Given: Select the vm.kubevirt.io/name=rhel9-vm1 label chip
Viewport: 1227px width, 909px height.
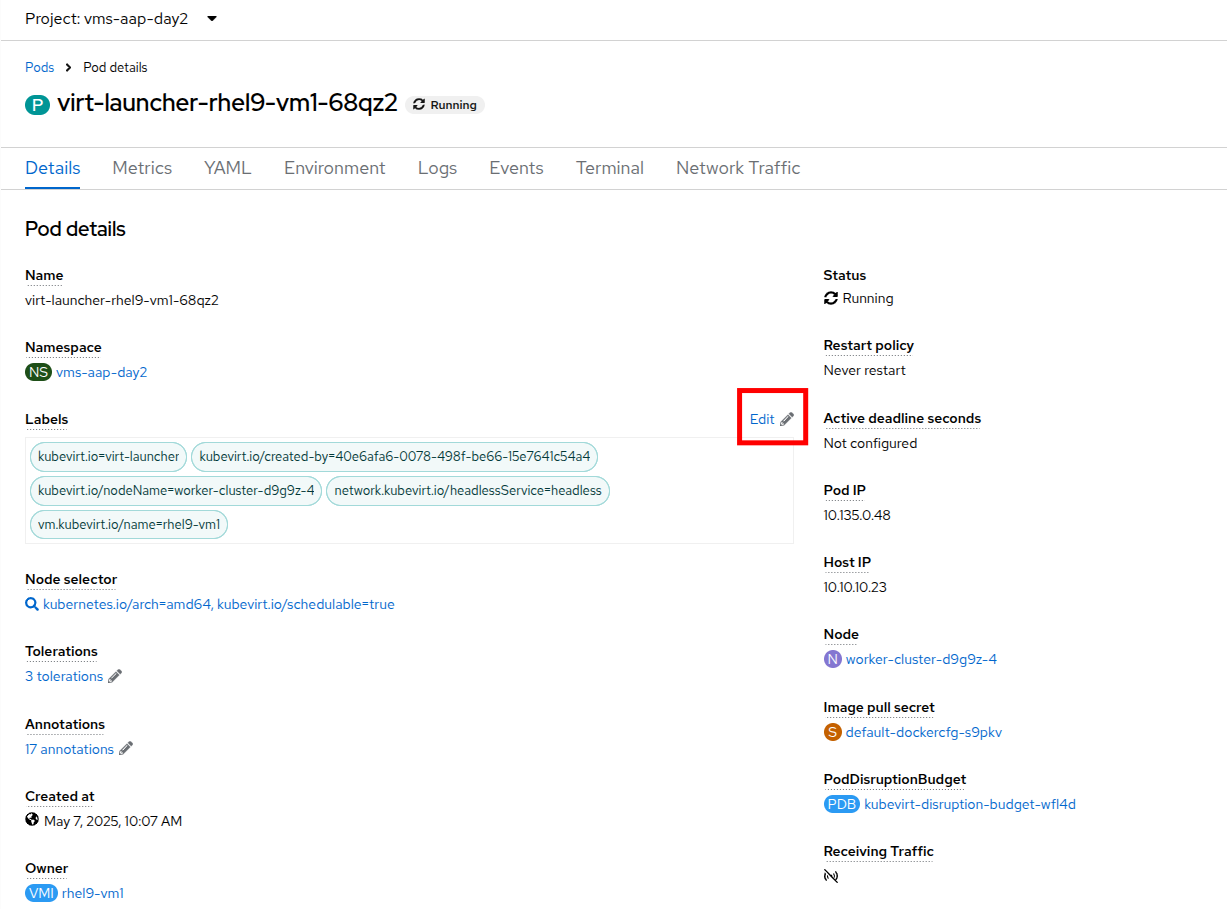Looking at the screenshot, I should [x=129, y=525].
